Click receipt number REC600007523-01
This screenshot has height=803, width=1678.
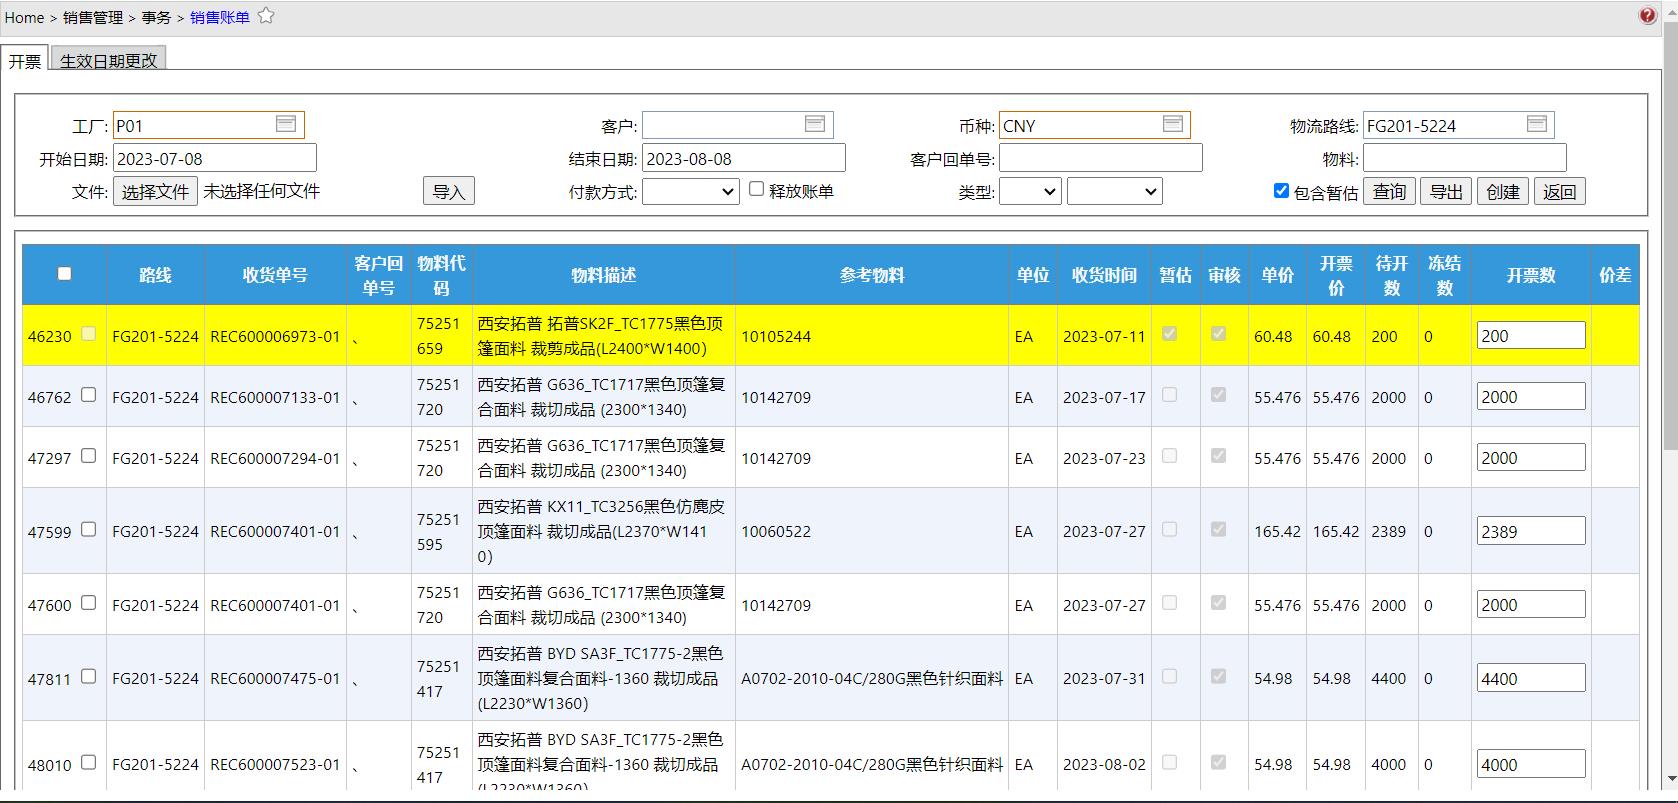pos(275,764)
